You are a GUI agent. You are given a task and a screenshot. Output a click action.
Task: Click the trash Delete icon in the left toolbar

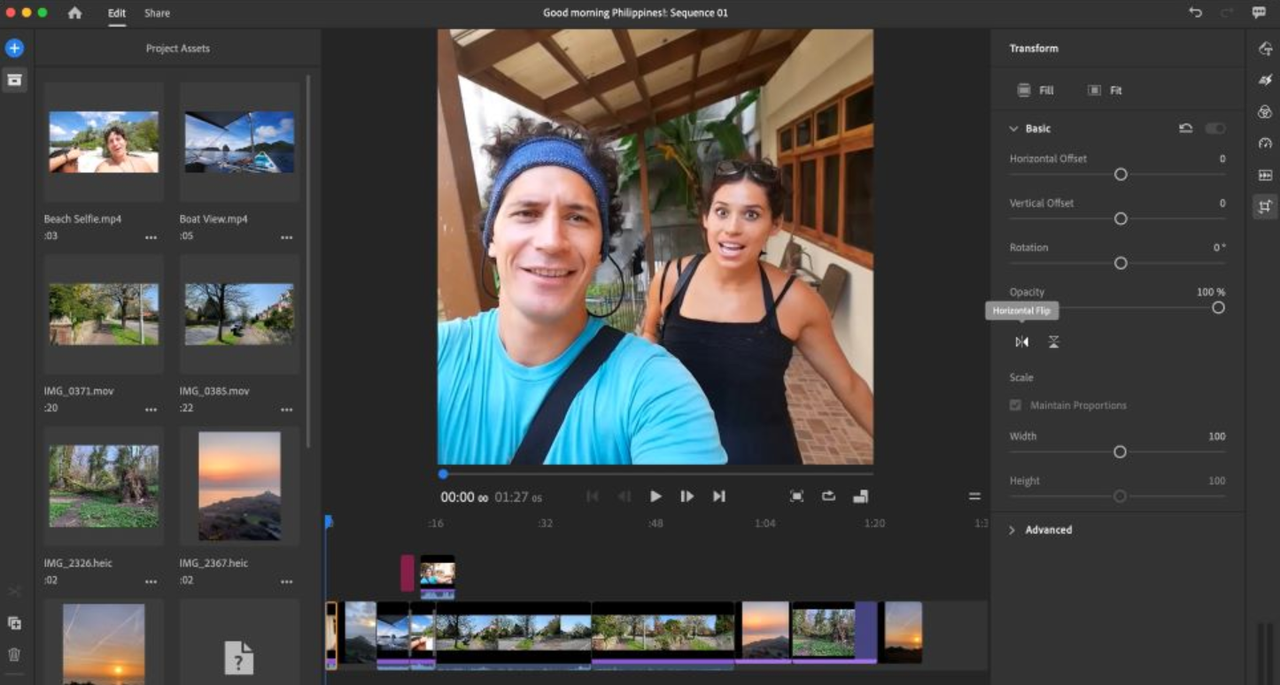click(x=14, y=655)
